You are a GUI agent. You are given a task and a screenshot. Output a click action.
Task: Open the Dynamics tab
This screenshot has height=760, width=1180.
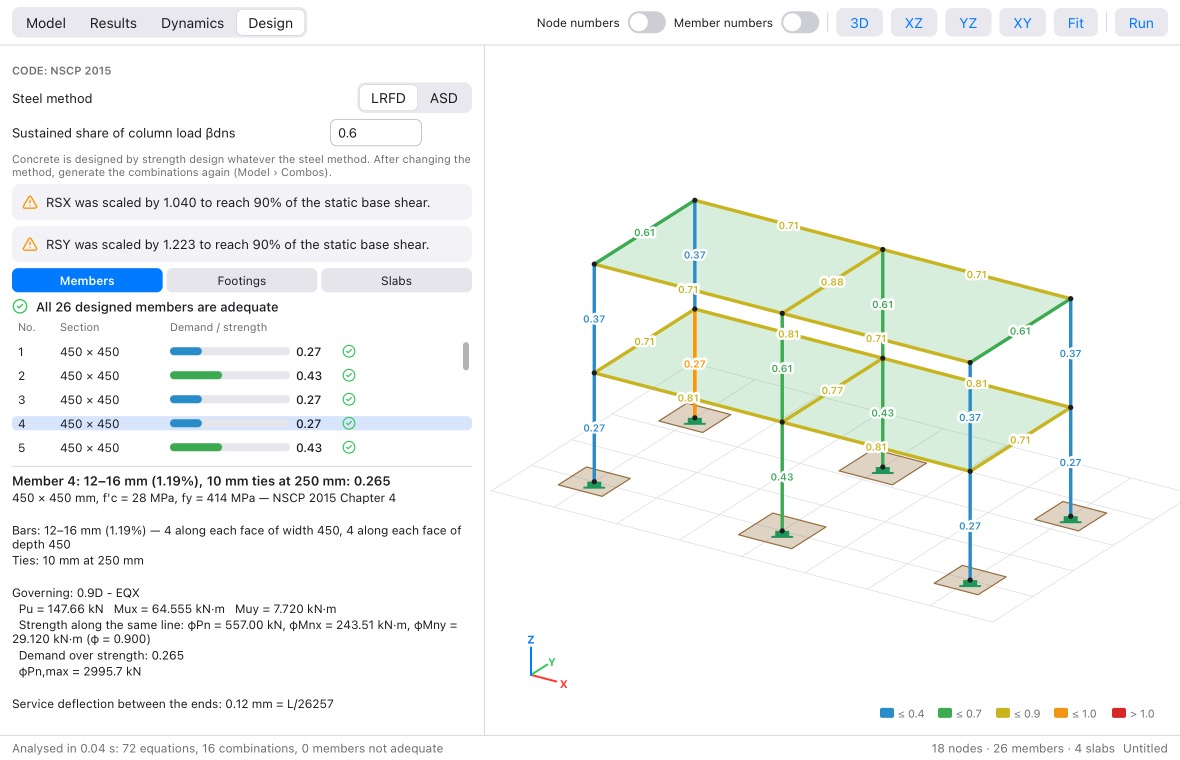193,23
